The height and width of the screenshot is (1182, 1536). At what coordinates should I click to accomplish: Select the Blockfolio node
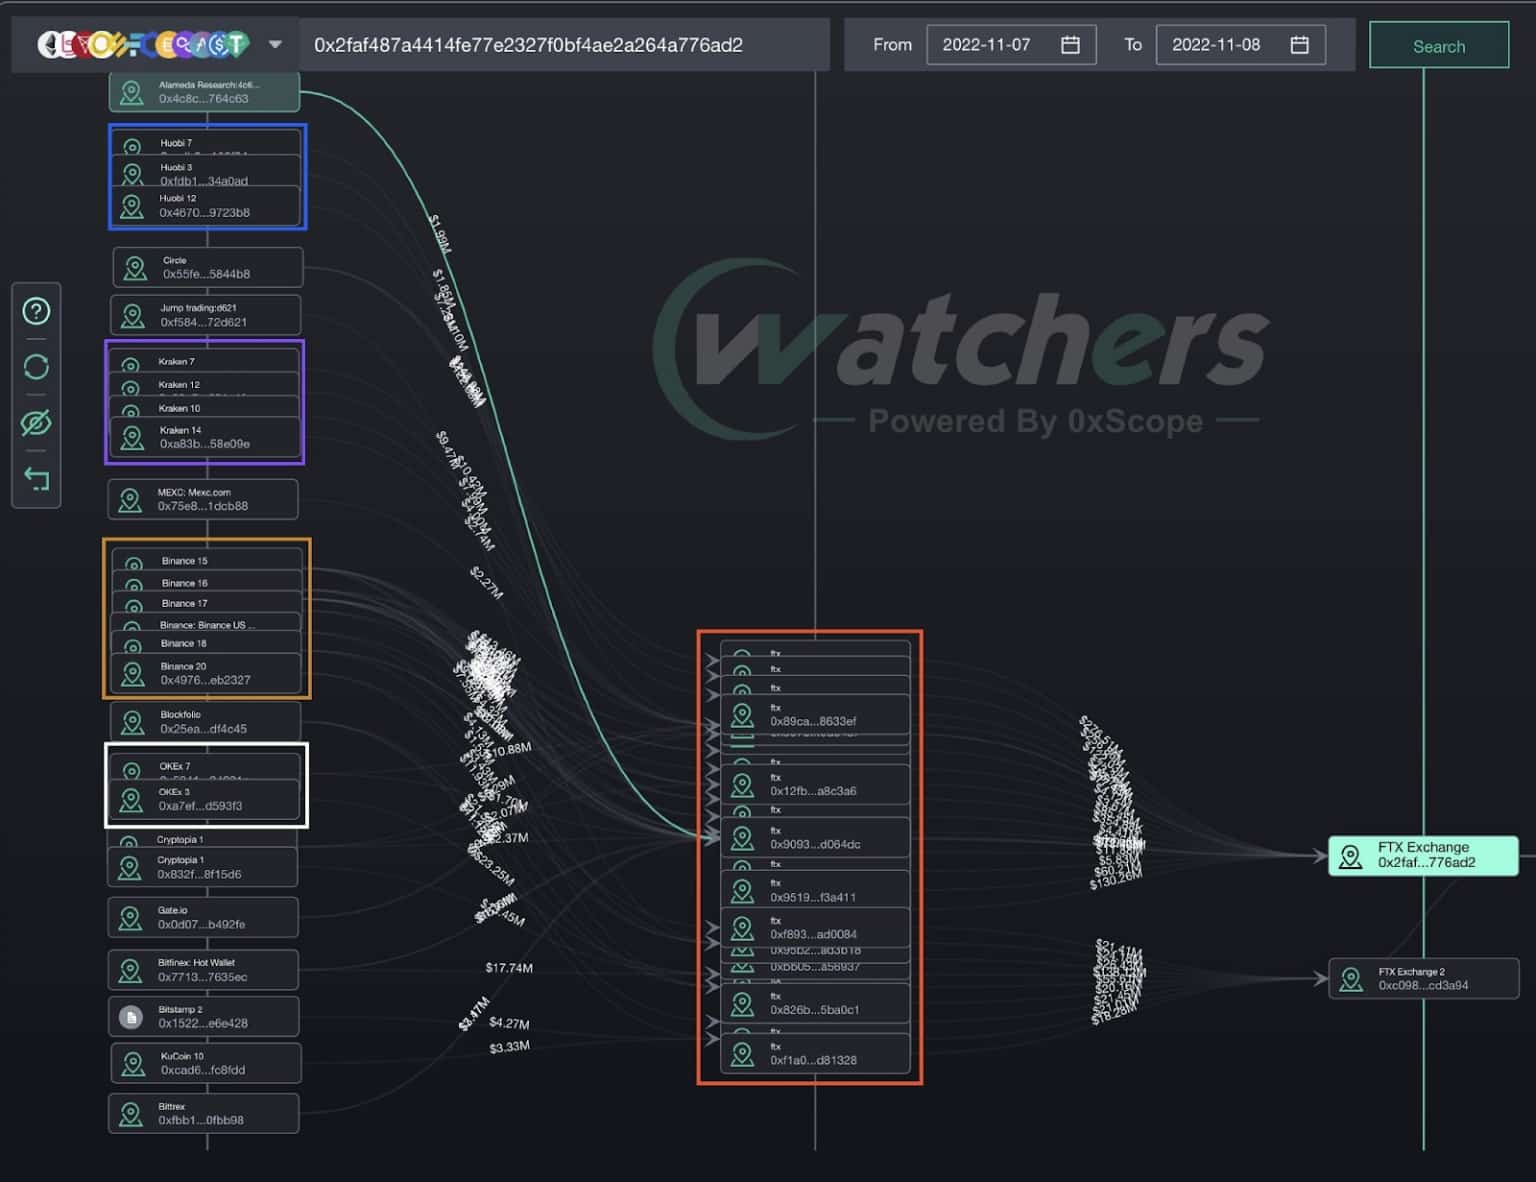point(205,722)
